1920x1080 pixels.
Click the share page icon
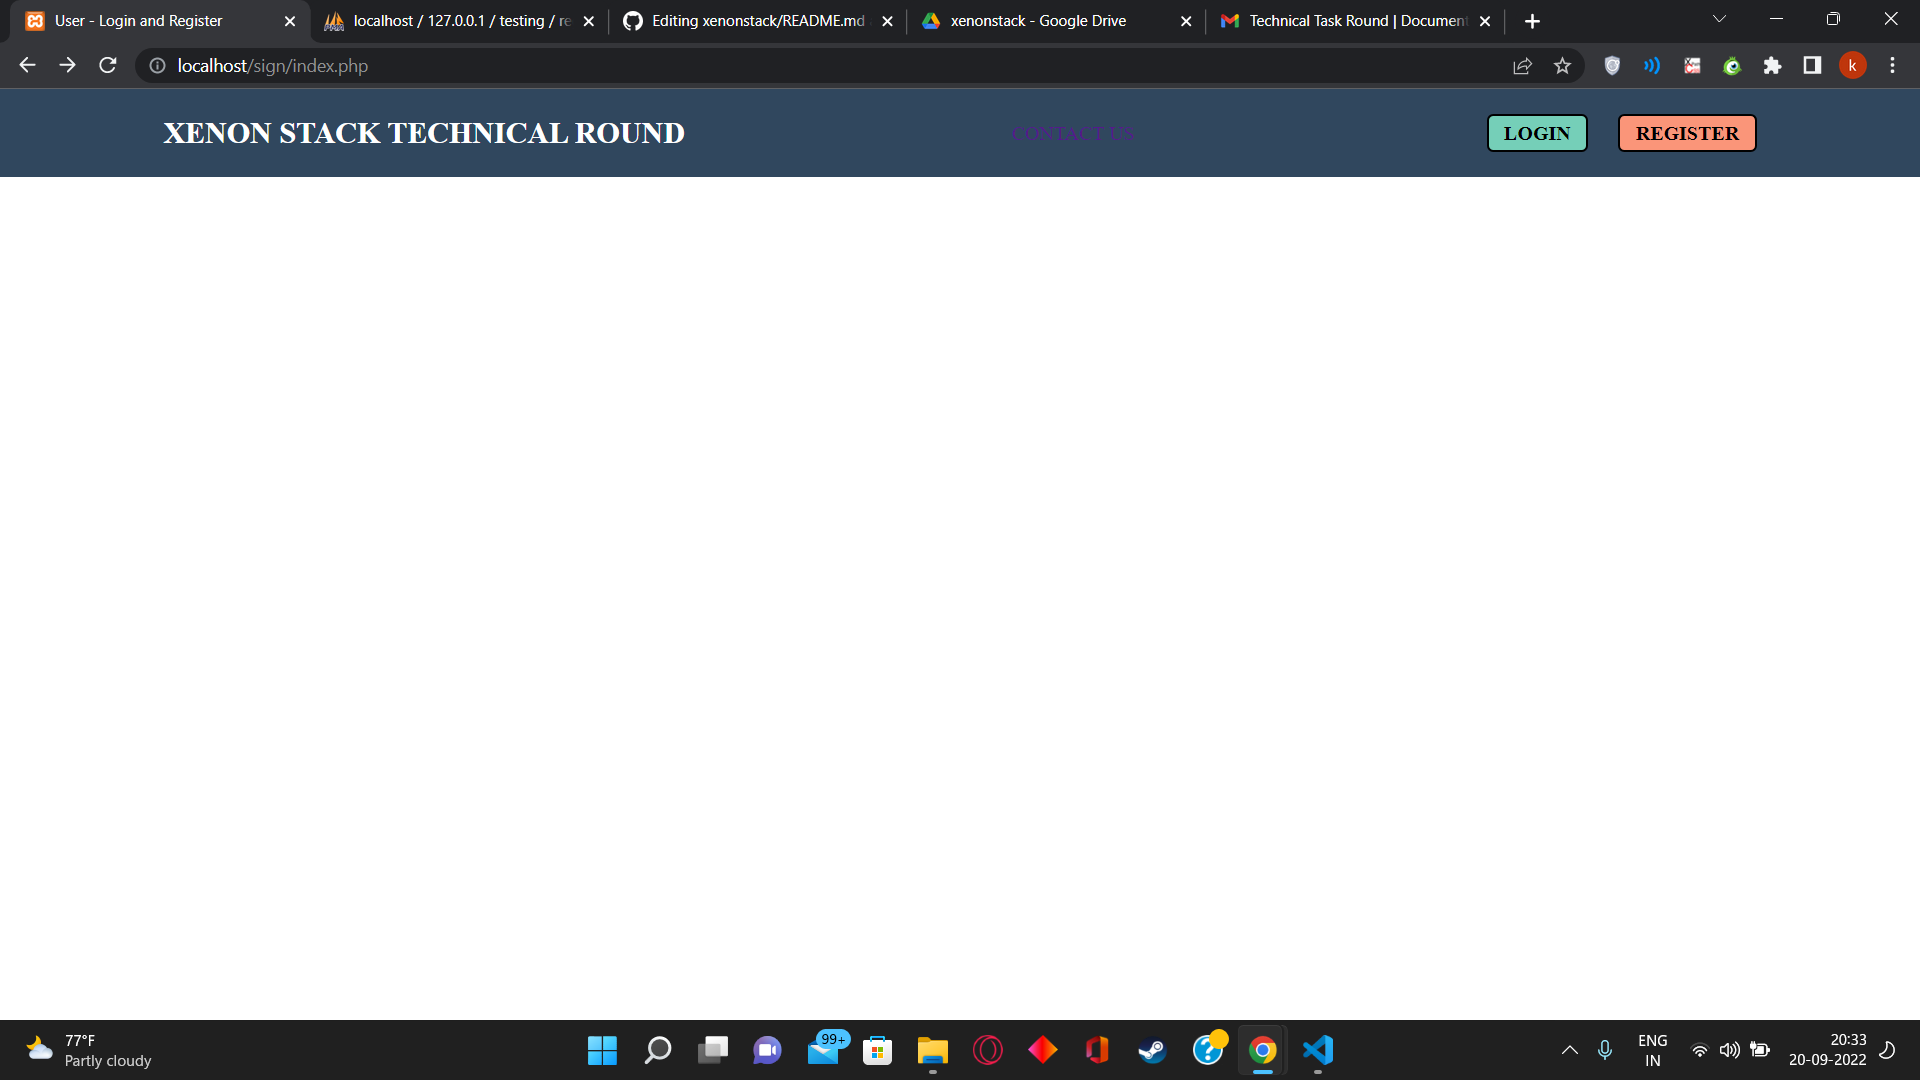coord(1522,66)
